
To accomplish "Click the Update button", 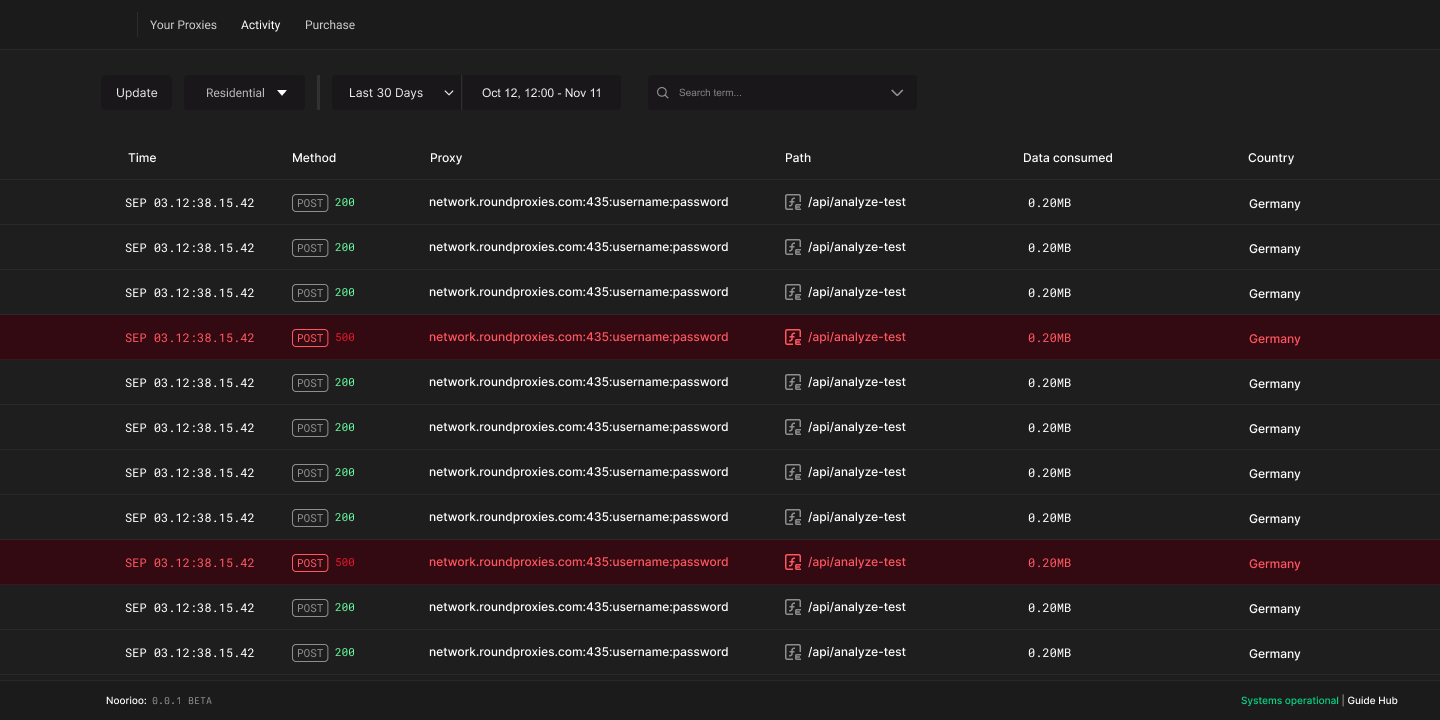I will 136,93.
